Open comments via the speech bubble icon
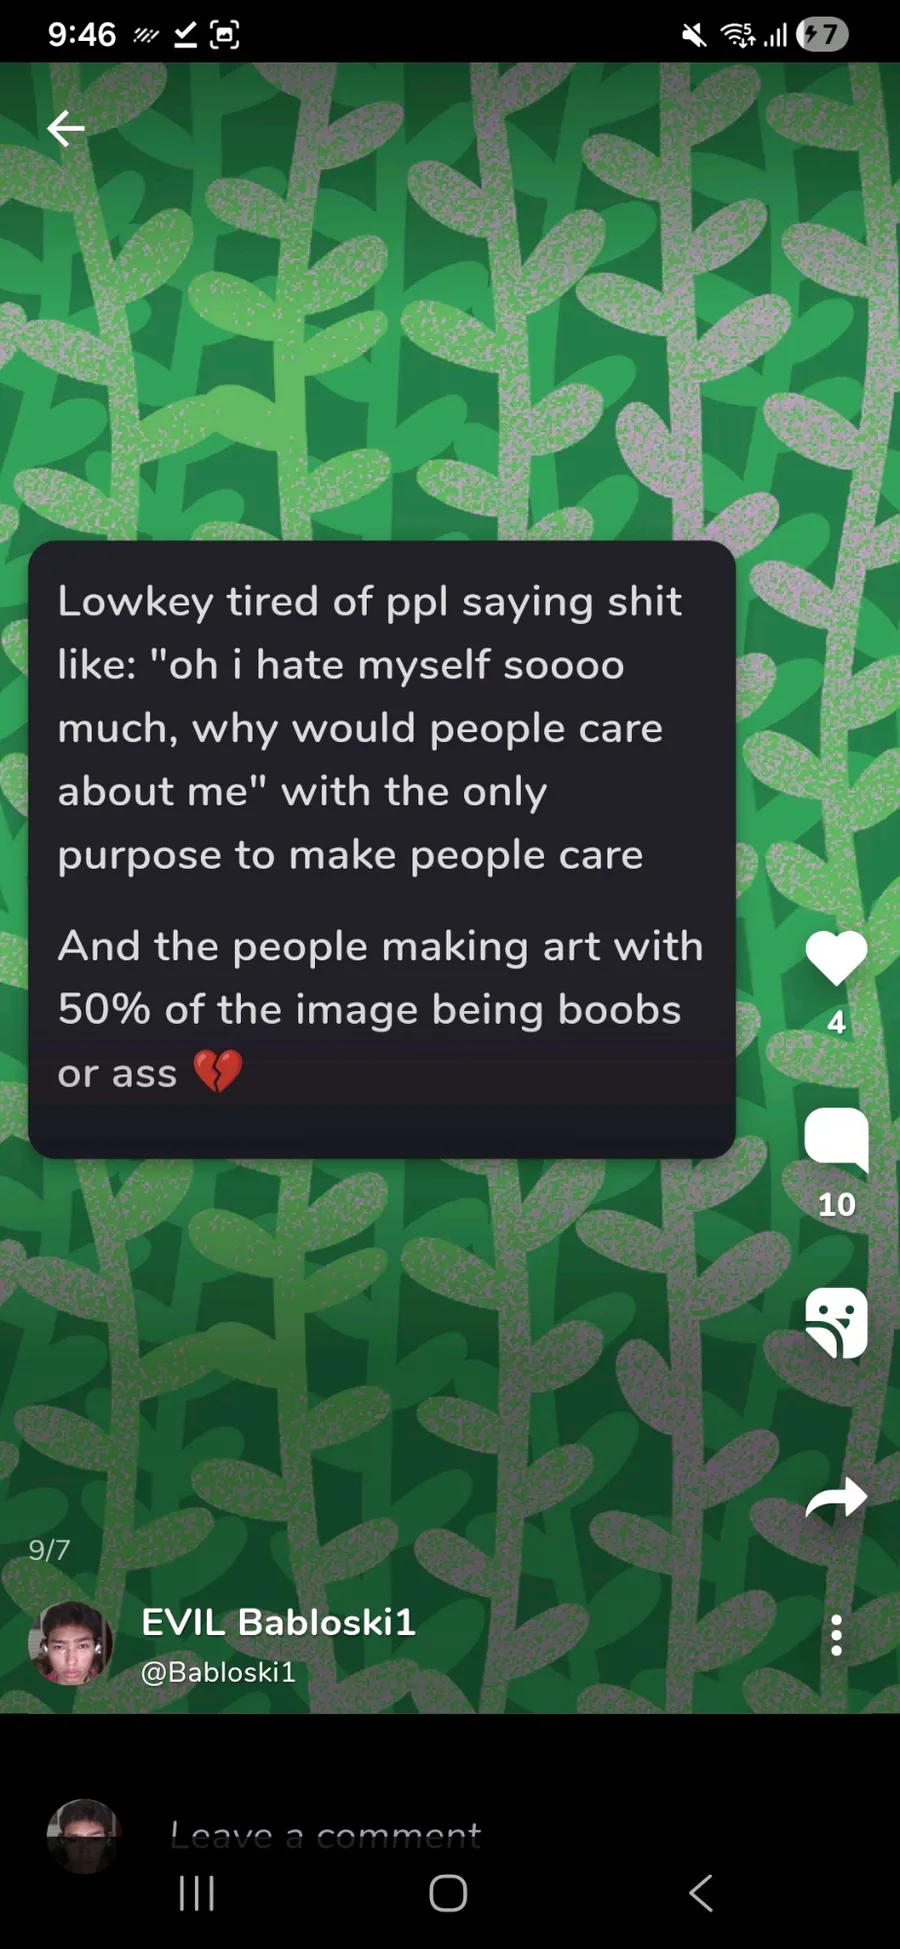The height and width of the screenshot is (1949, 900). tap(836, 1140)
